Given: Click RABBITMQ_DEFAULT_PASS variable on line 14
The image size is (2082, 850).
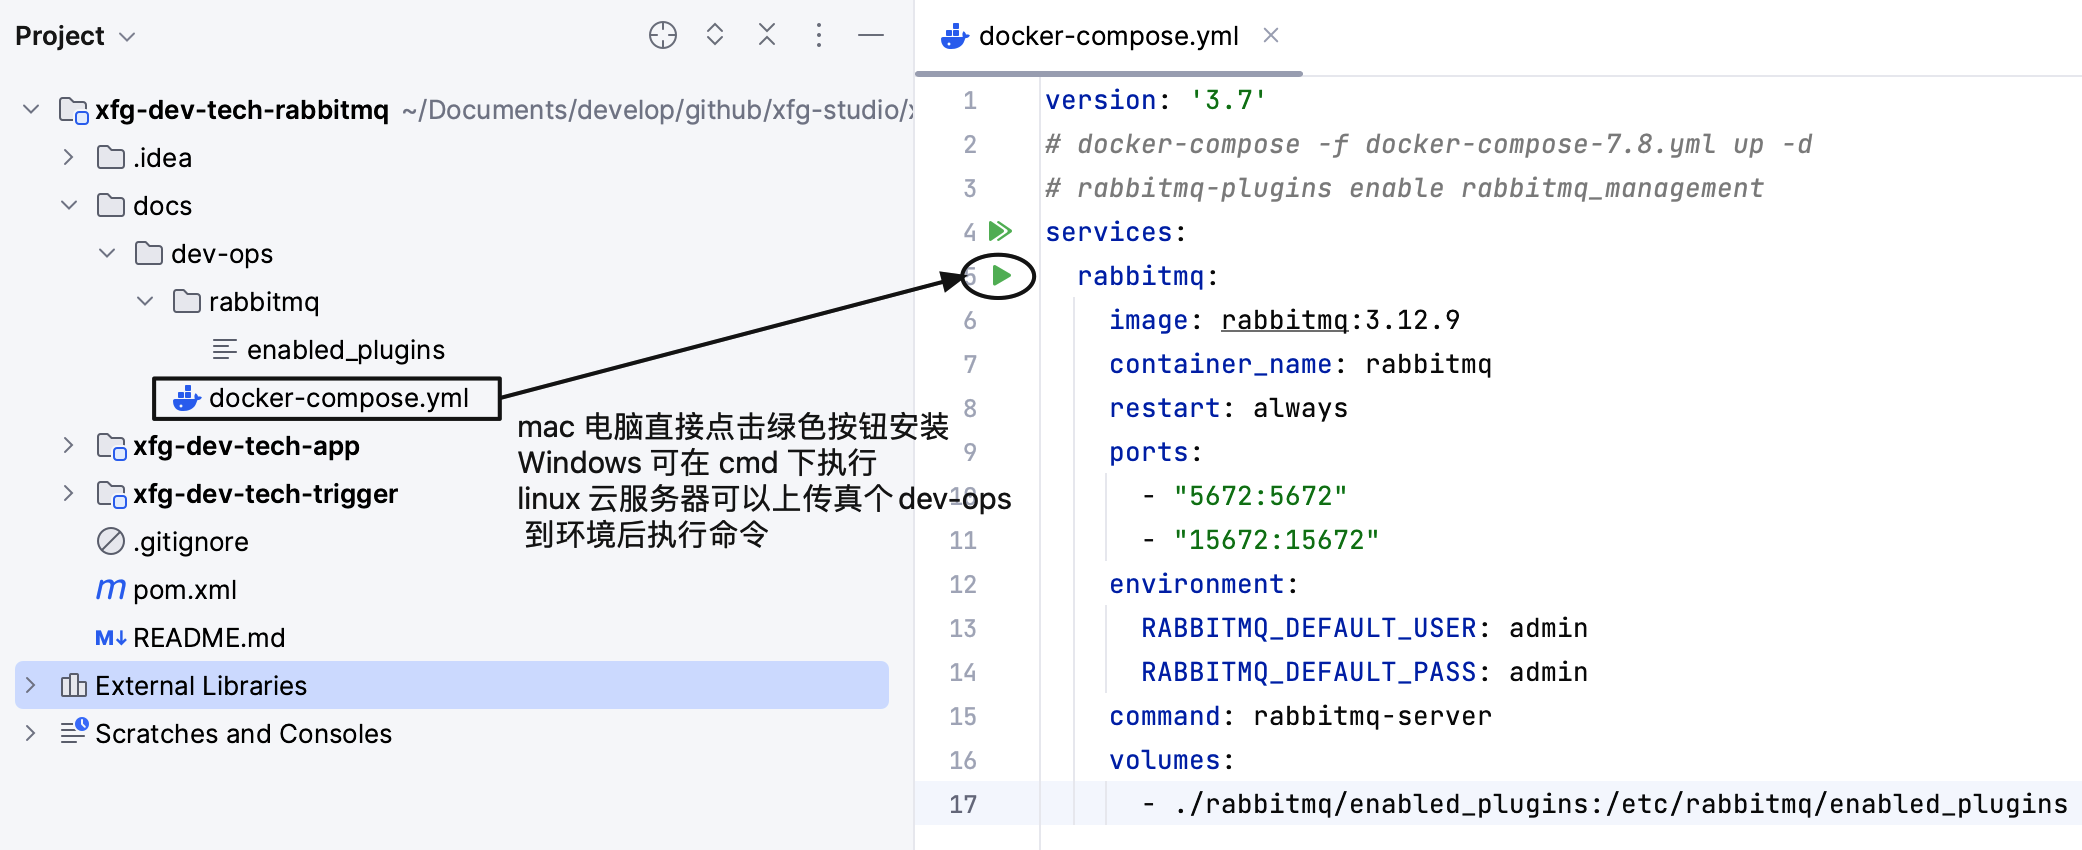Looking at the screenshot, I should [1309, 672].
